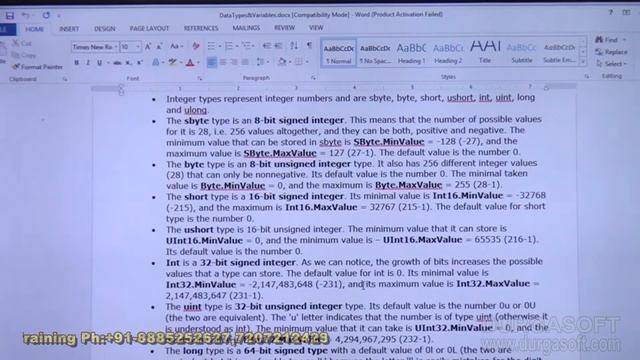Click the Multilevel List icon
Image resolution: width=640 pixels, height=360 pixels.
click(247, 46)
